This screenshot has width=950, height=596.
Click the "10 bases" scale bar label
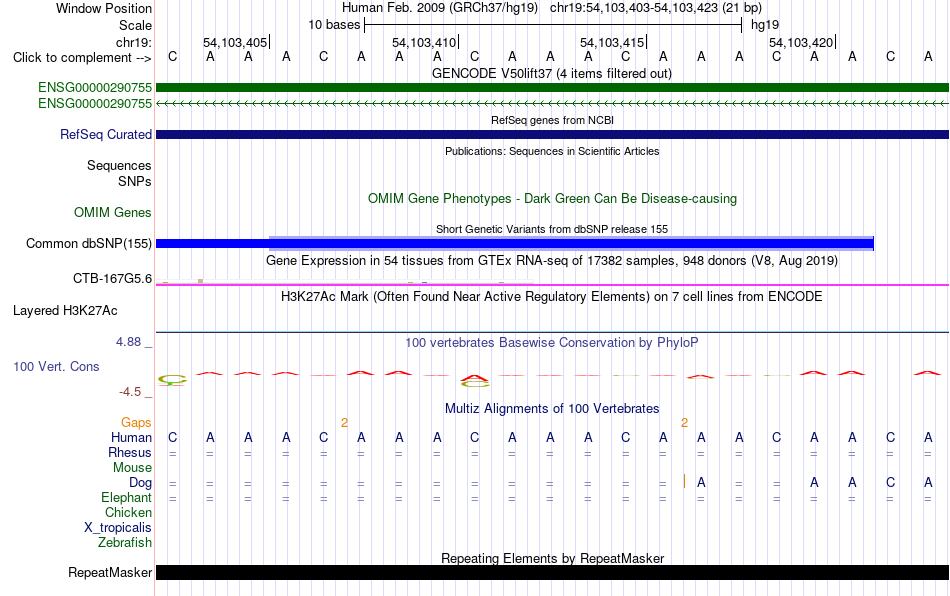click(334, 25)
